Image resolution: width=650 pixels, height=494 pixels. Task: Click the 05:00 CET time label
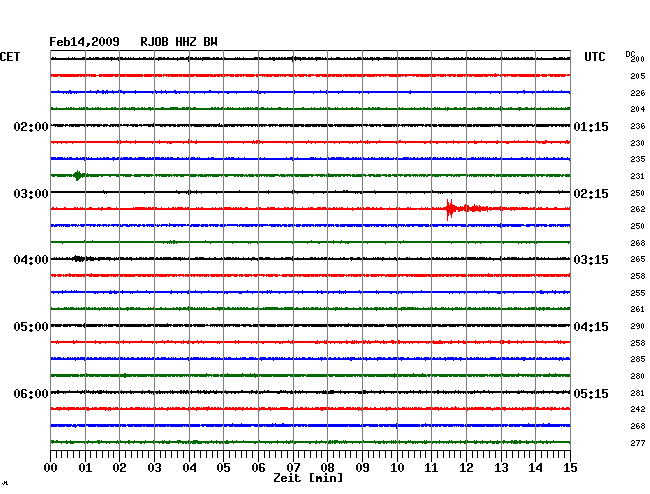click(x=31, y=327)
